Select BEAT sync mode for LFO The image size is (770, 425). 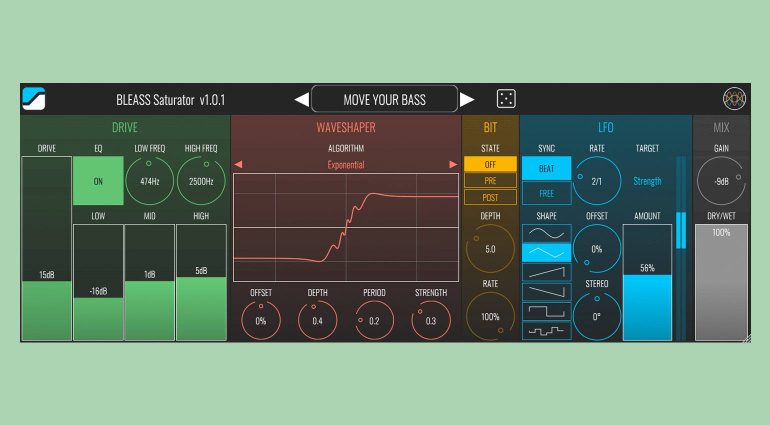coord(547,169)
